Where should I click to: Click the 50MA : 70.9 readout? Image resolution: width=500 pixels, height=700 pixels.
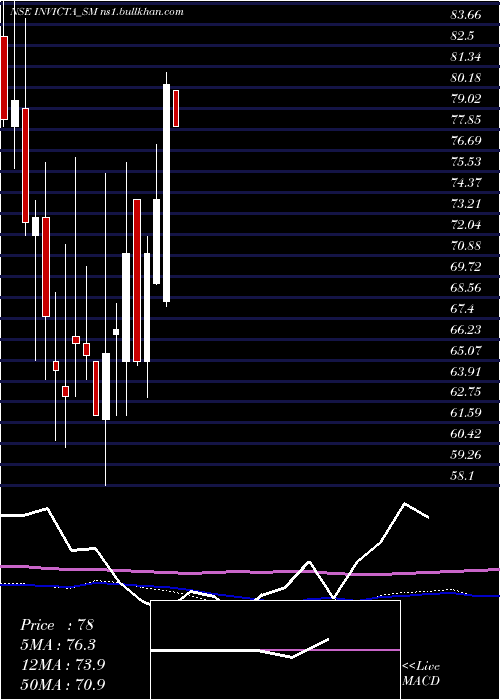click(63, 684)
